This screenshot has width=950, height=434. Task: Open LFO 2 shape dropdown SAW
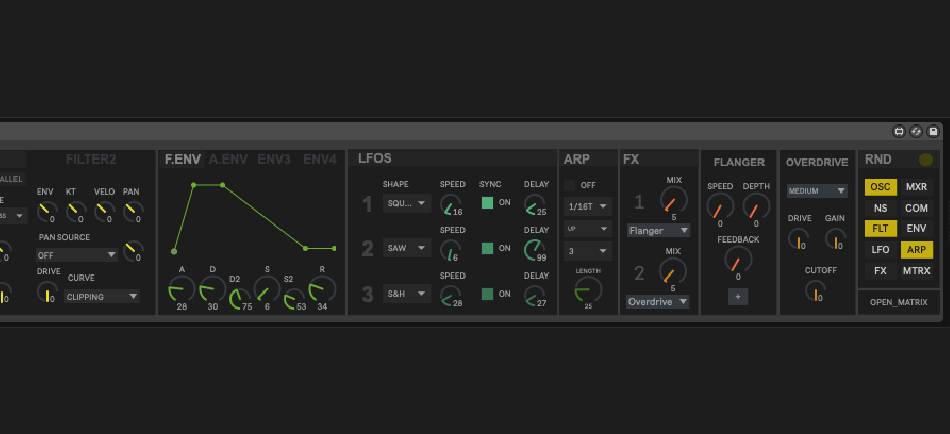407,248
